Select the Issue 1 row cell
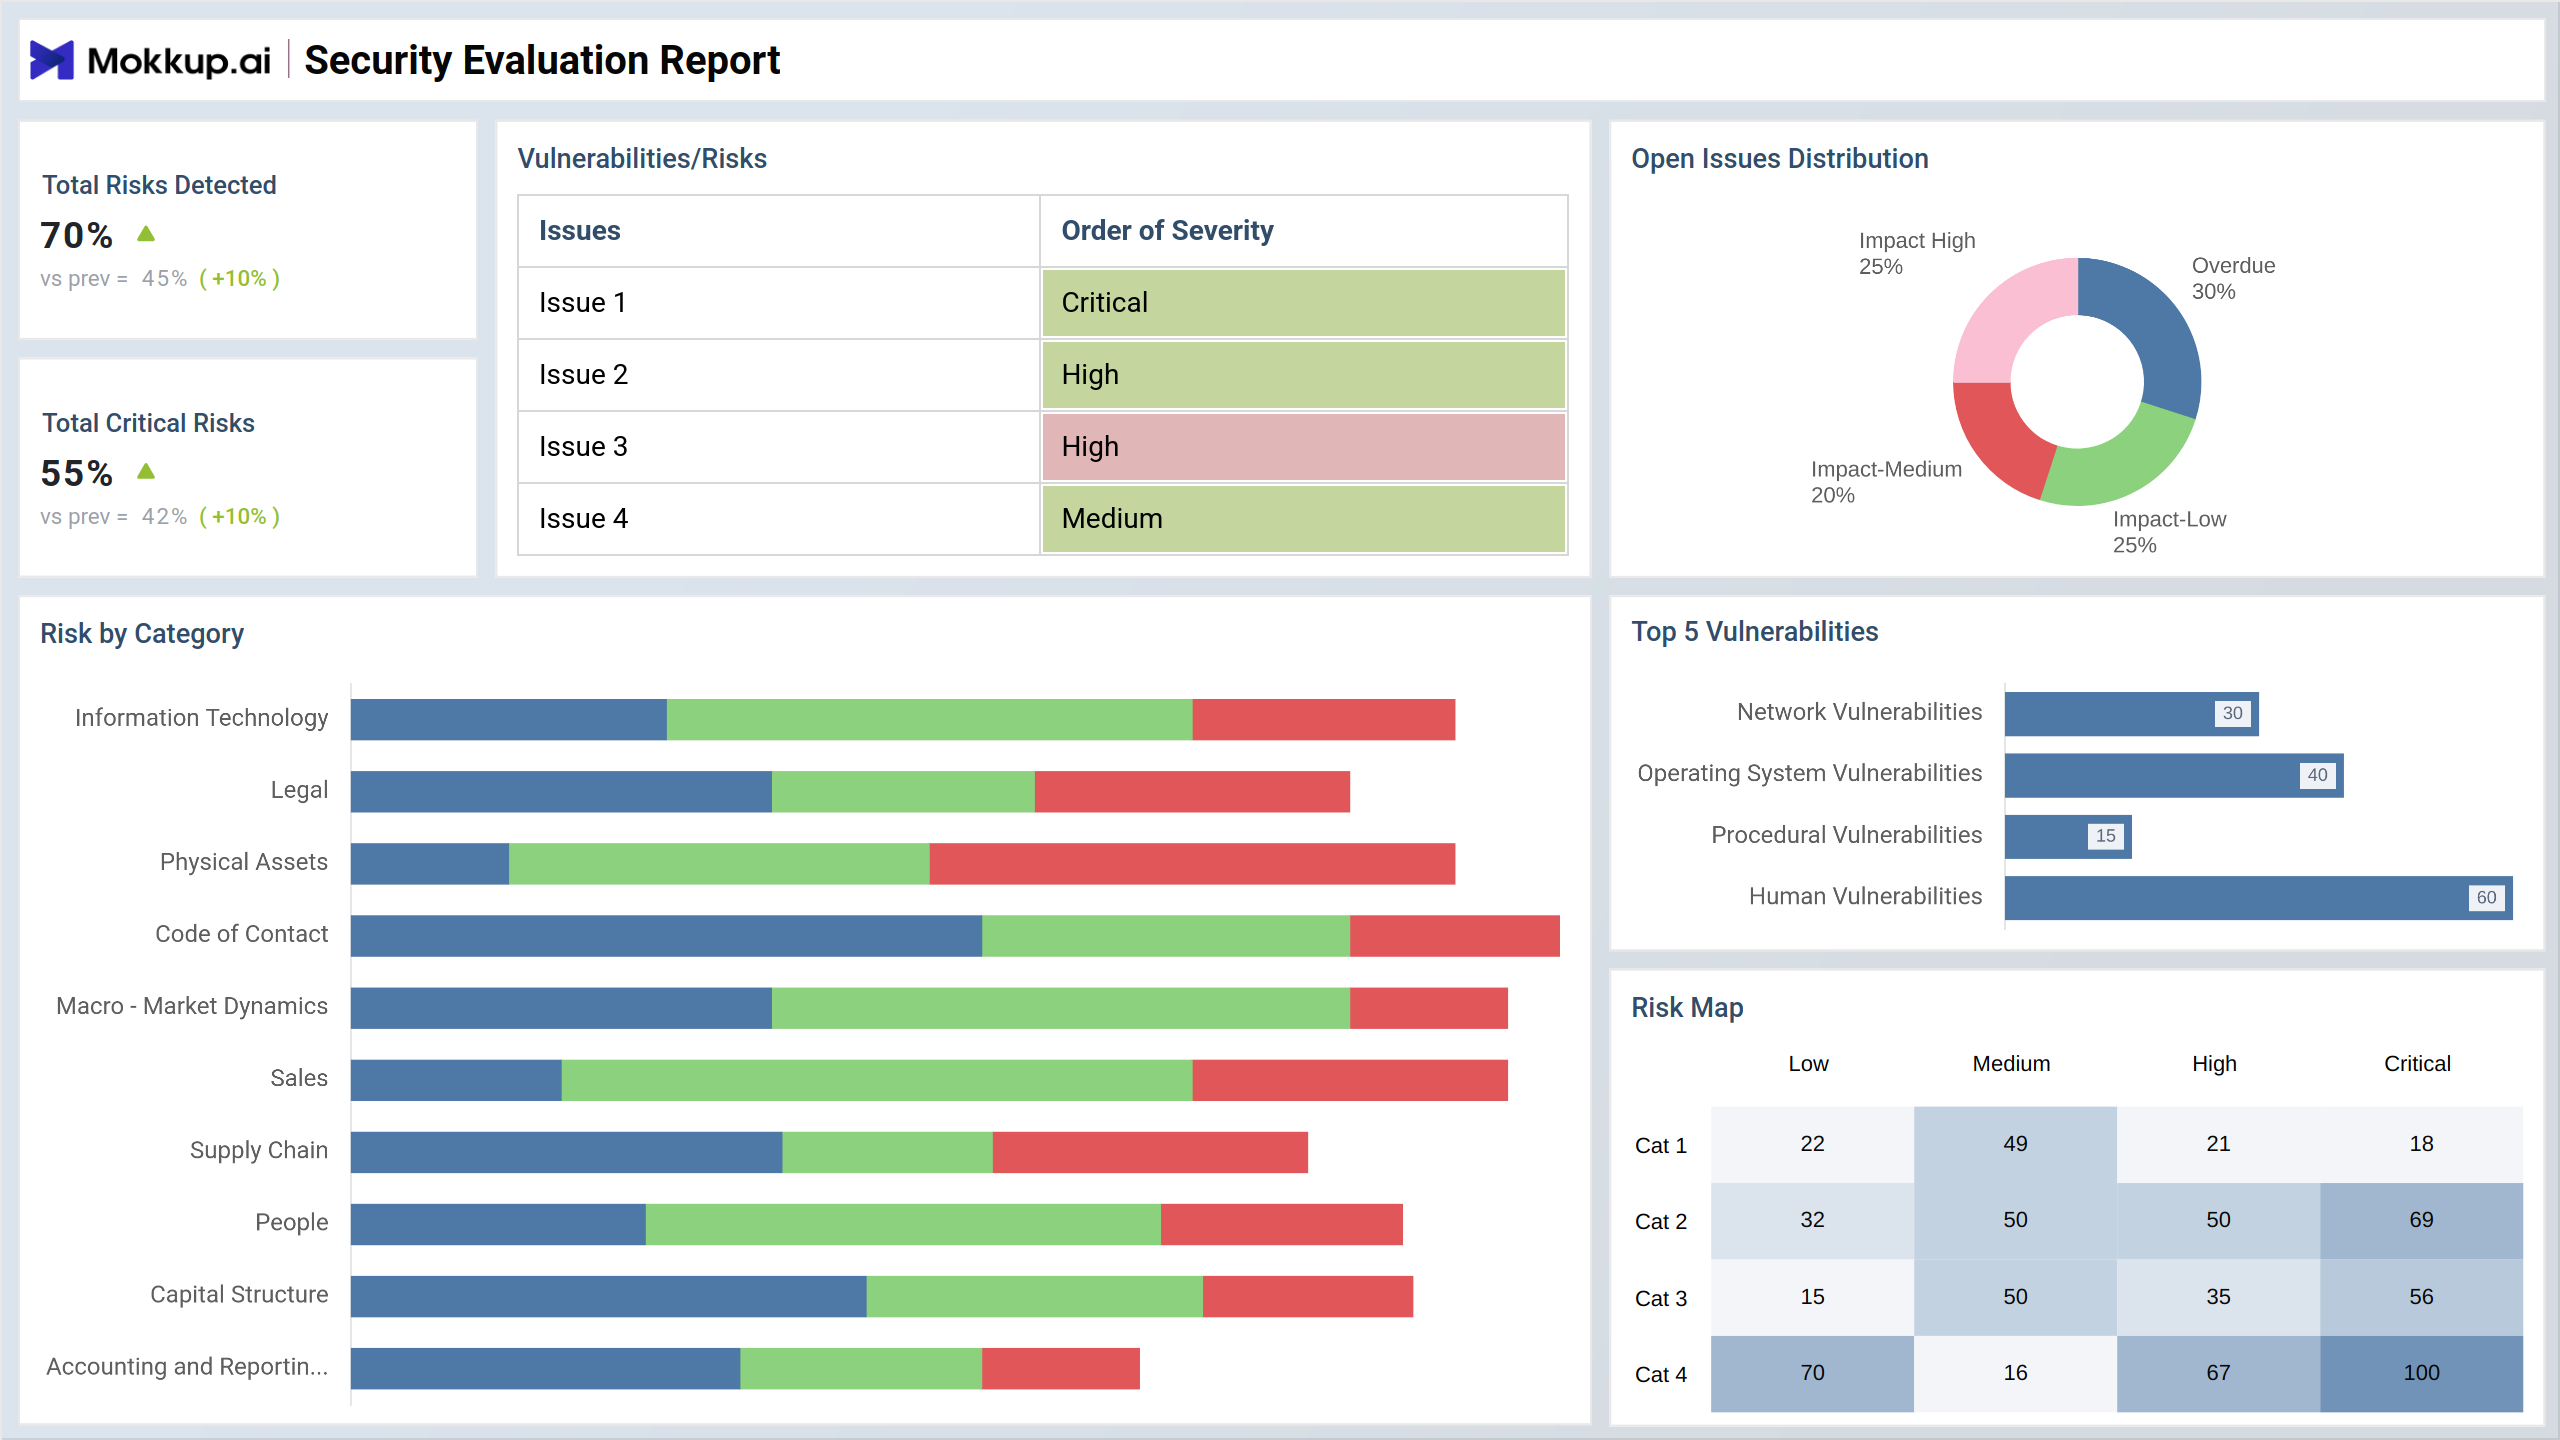 point(779,303)
